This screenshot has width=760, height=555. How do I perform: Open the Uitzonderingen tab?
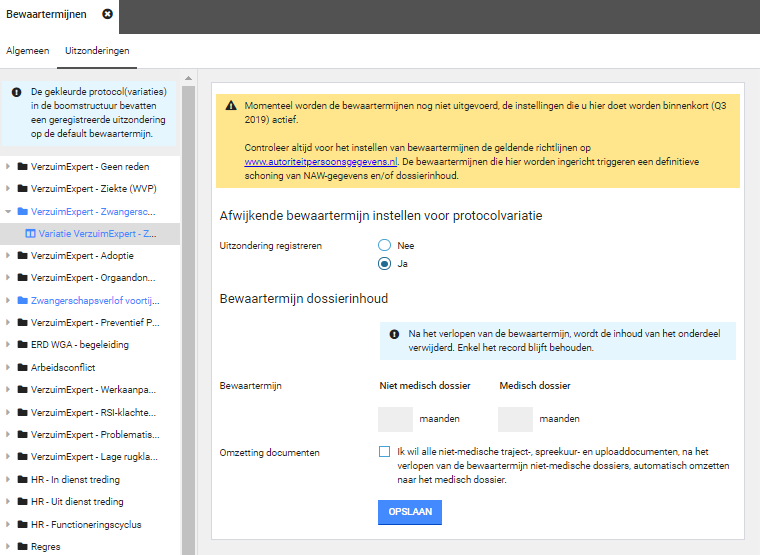pyautogui.click(x=97, y=50)
